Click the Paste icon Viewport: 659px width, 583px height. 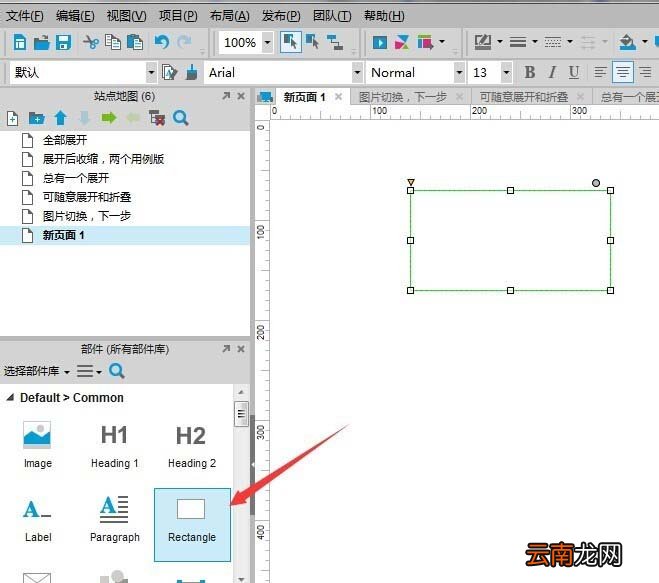[135, 42]
